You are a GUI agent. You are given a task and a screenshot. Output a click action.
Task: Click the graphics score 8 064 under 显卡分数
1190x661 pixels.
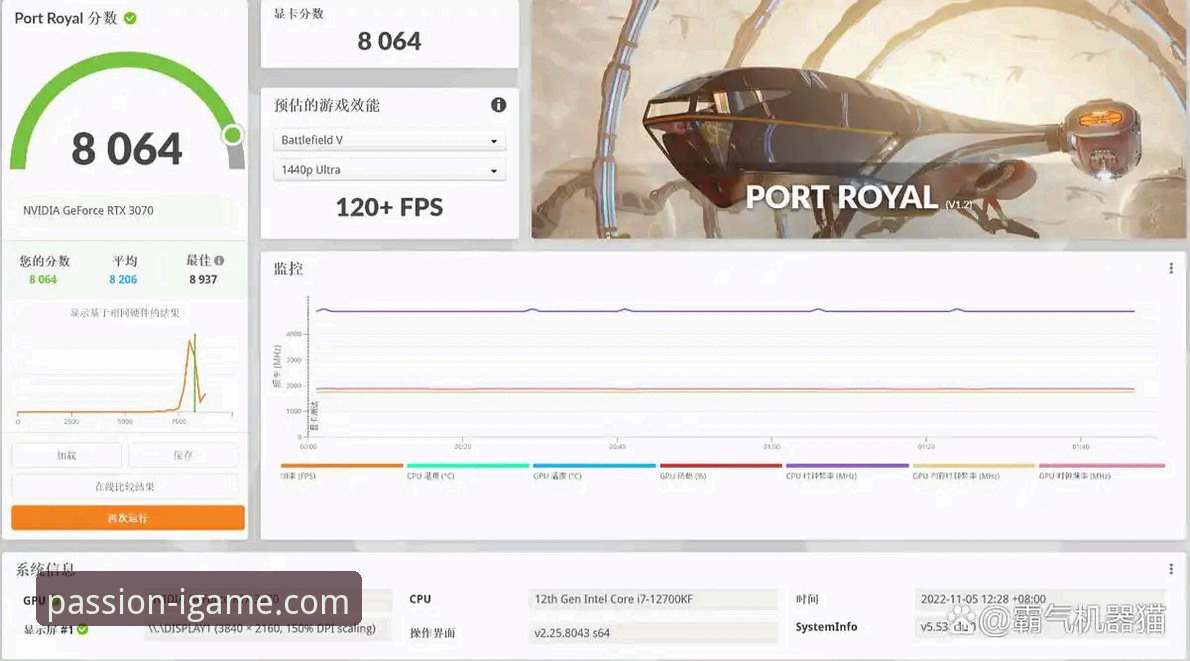click(389, 41)
